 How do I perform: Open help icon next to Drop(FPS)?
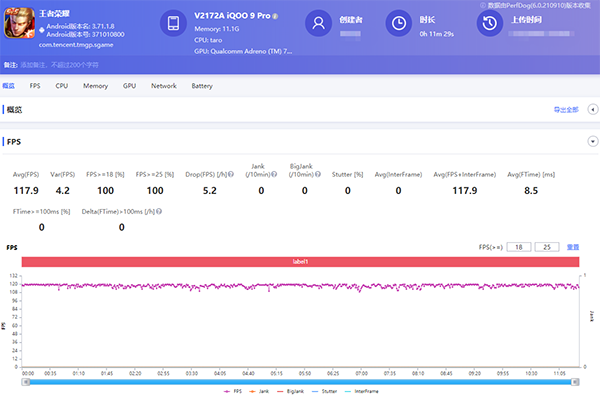(231, 174)
